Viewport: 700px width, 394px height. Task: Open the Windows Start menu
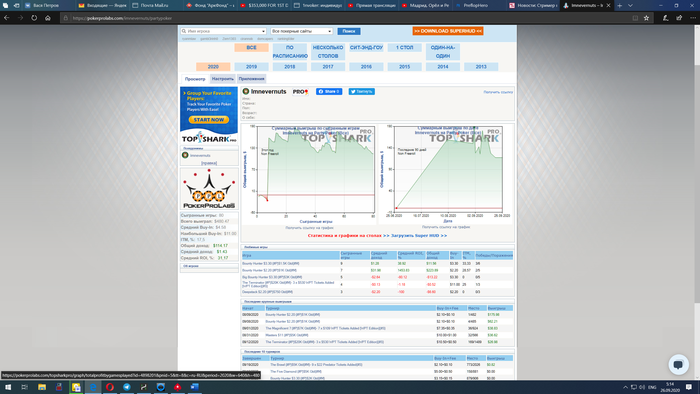8,387
